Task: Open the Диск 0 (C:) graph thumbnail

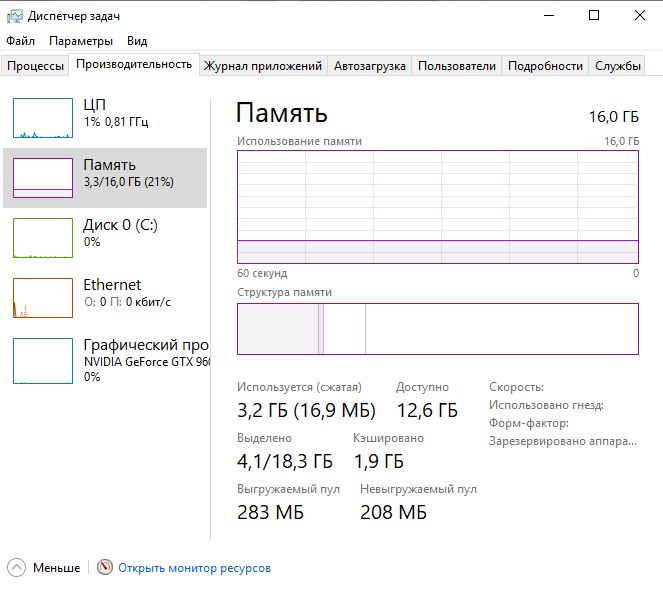Action: (x=43, y=237)
